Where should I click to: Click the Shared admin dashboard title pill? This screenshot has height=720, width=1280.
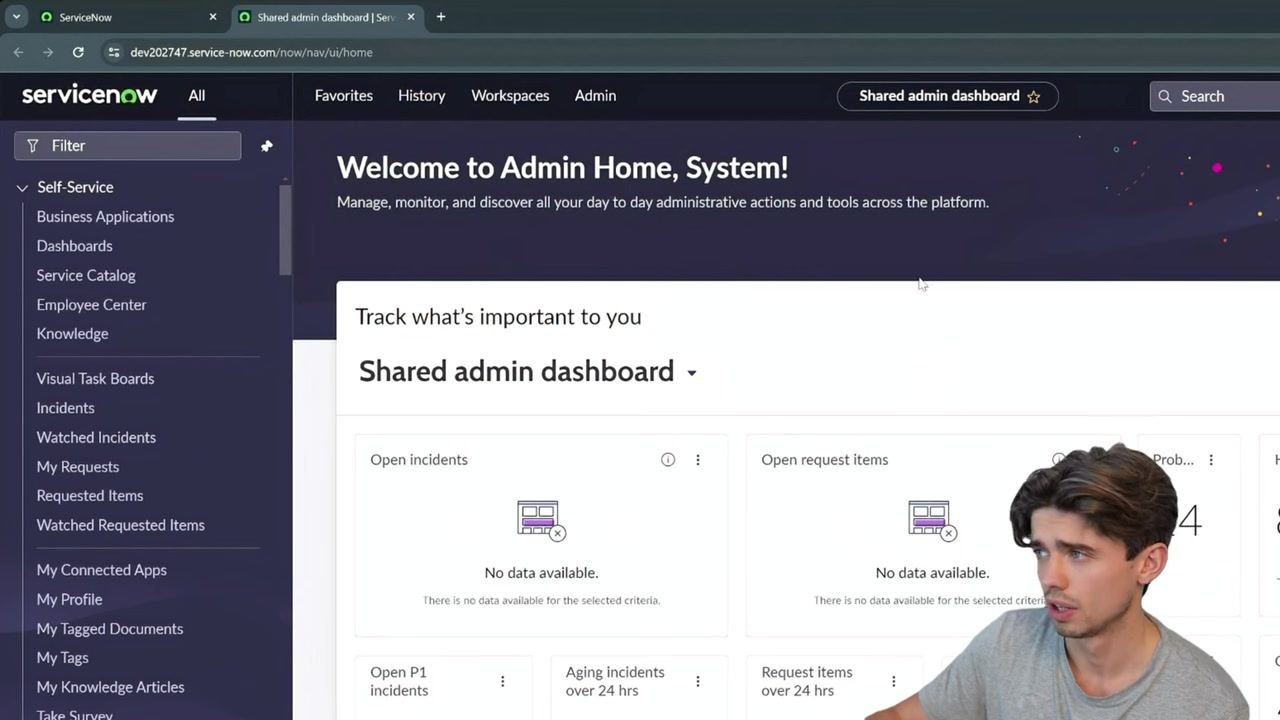[x=947, y=96]
